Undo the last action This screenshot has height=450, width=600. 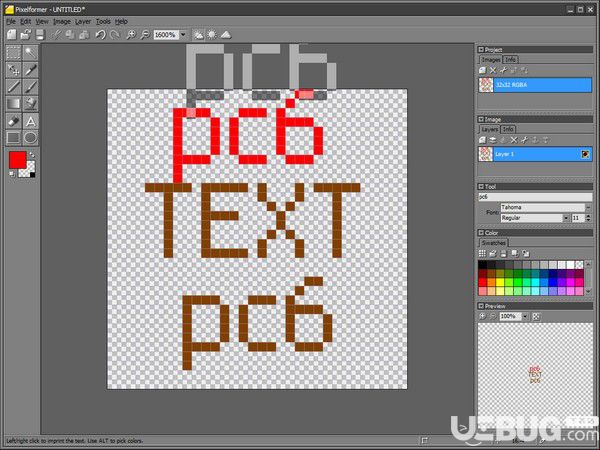point(100,35)
